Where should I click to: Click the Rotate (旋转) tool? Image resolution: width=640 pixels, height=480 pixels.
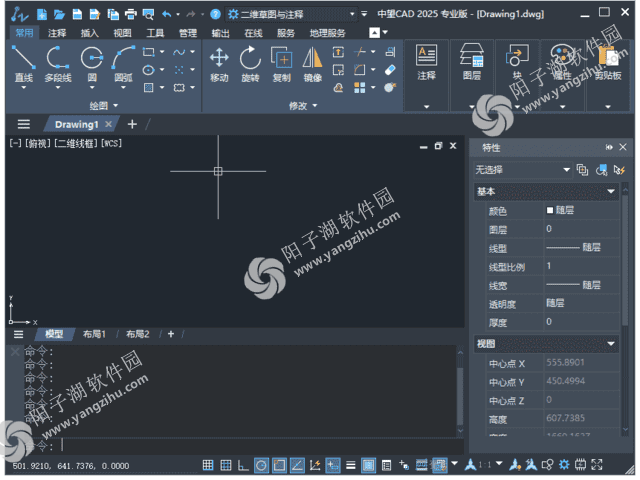pos(250,64)
